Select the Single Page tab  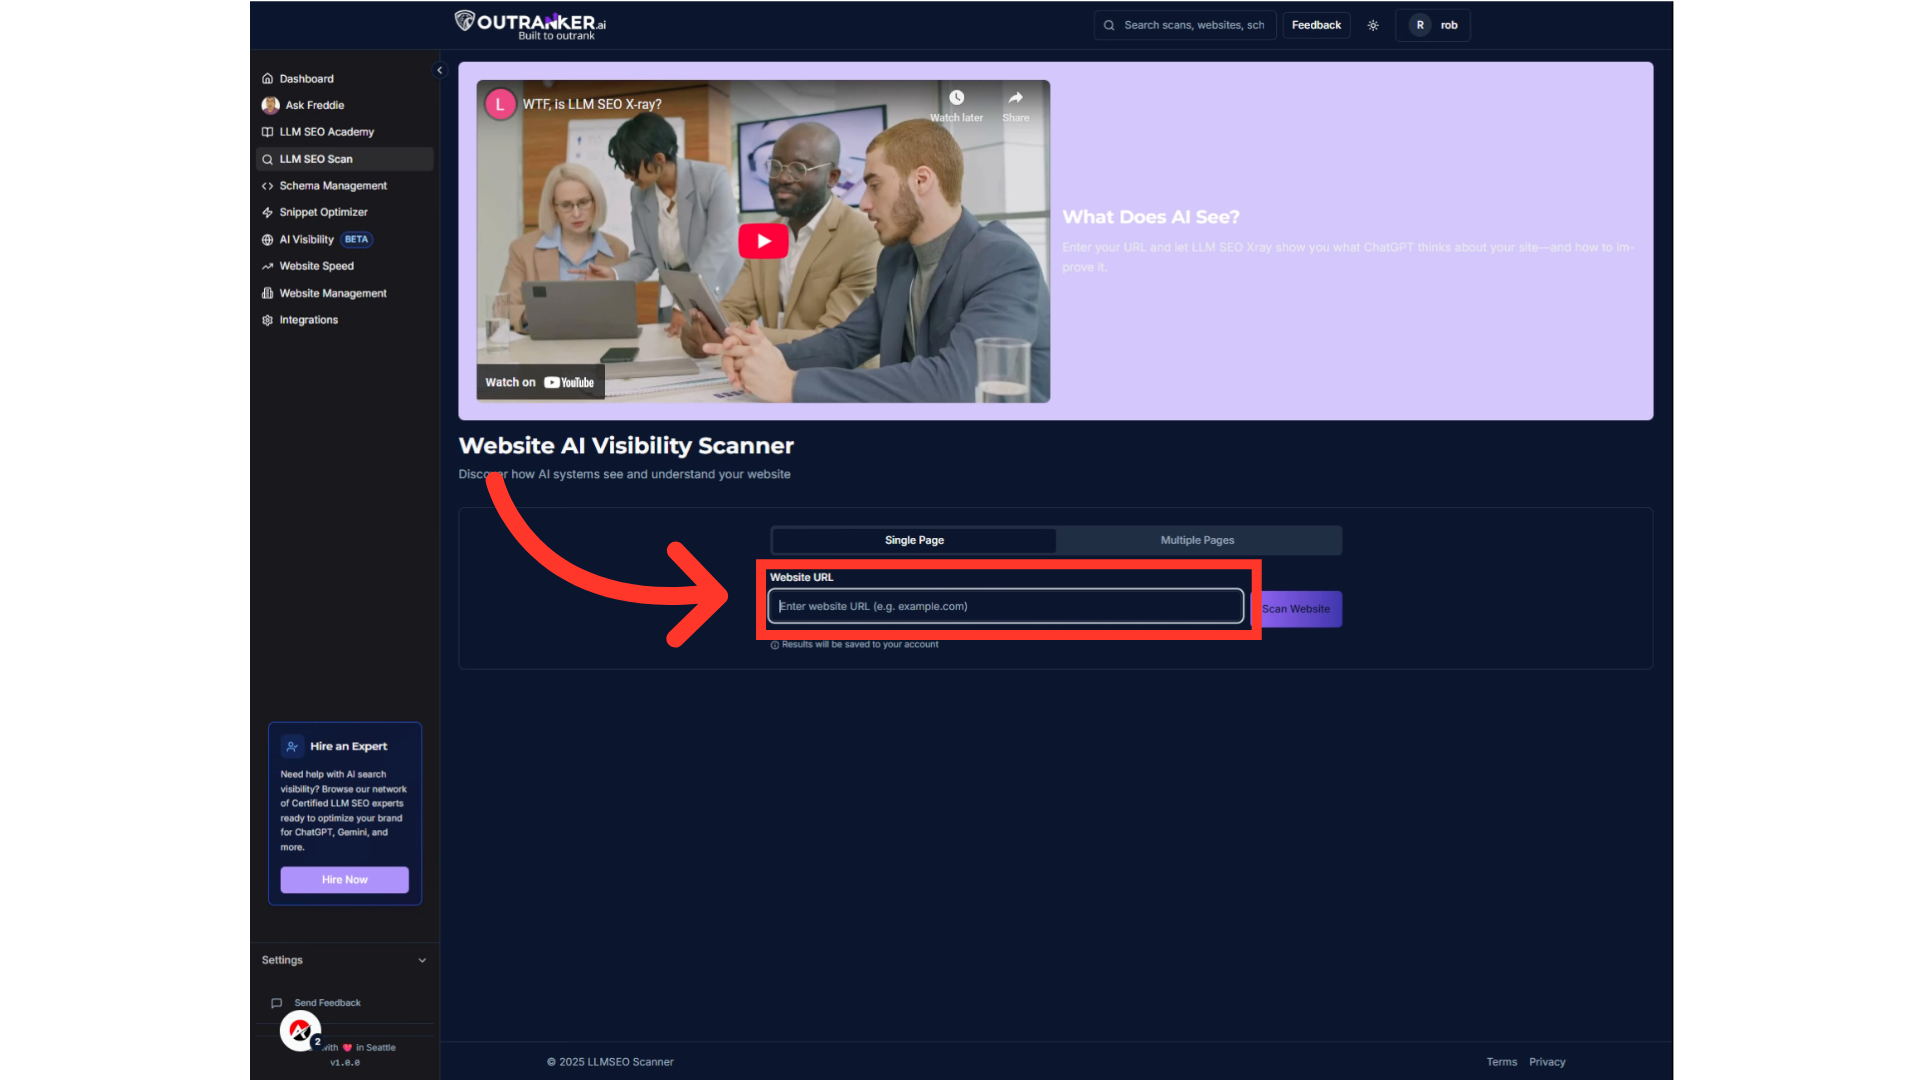pyautogui.click(x=914, y=540)
